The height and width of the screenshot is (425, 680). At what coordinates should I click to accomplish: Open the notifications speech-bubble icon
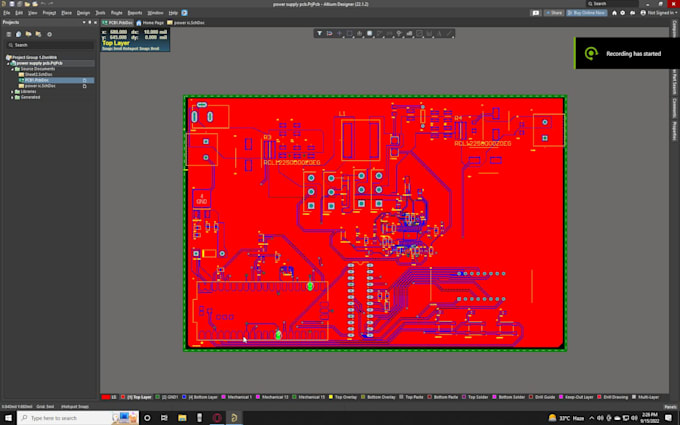[x=536, y=13]
